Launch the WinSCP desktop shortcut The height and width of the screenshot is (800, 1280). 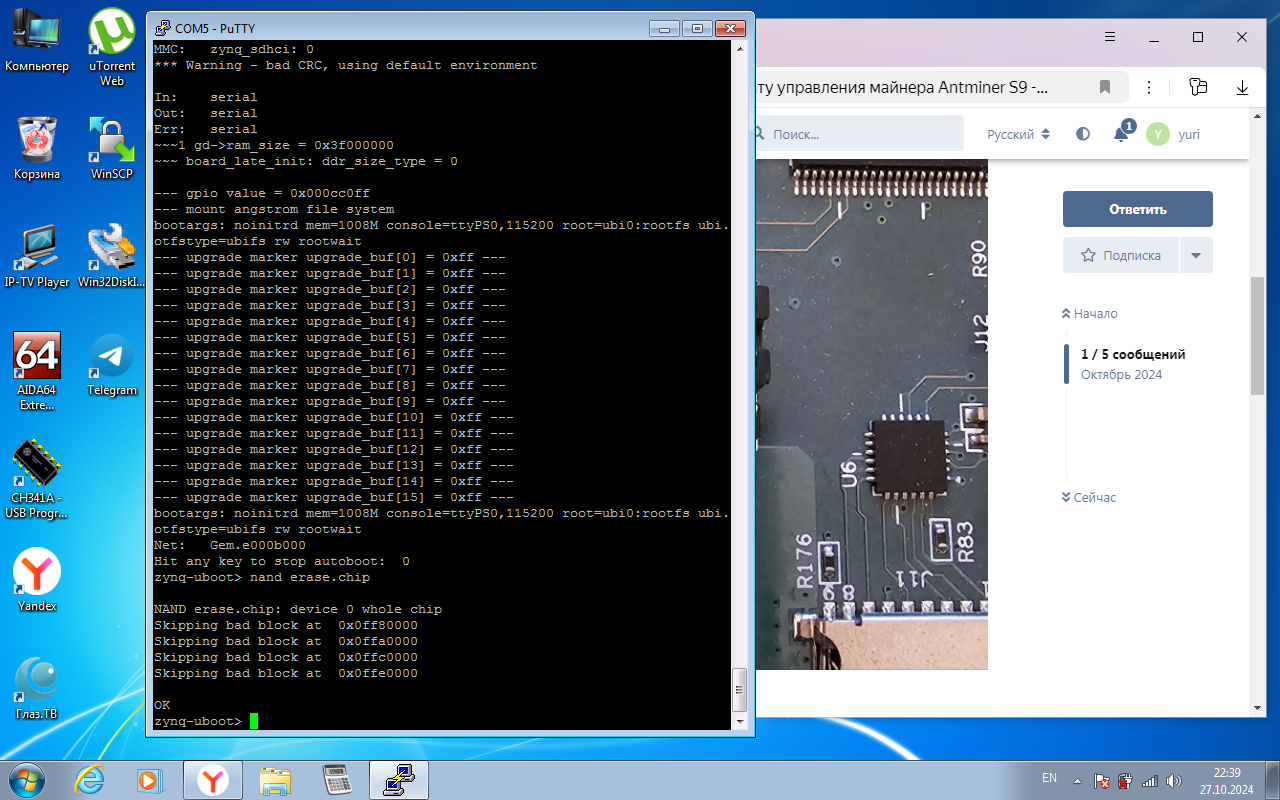click(112, 148)
